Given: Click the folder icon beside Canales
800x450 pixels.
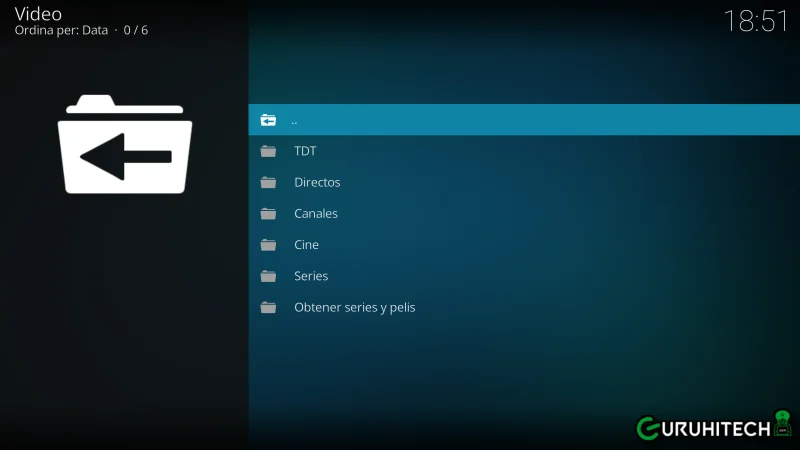Looking at the screenshot, I should point(268,214).
